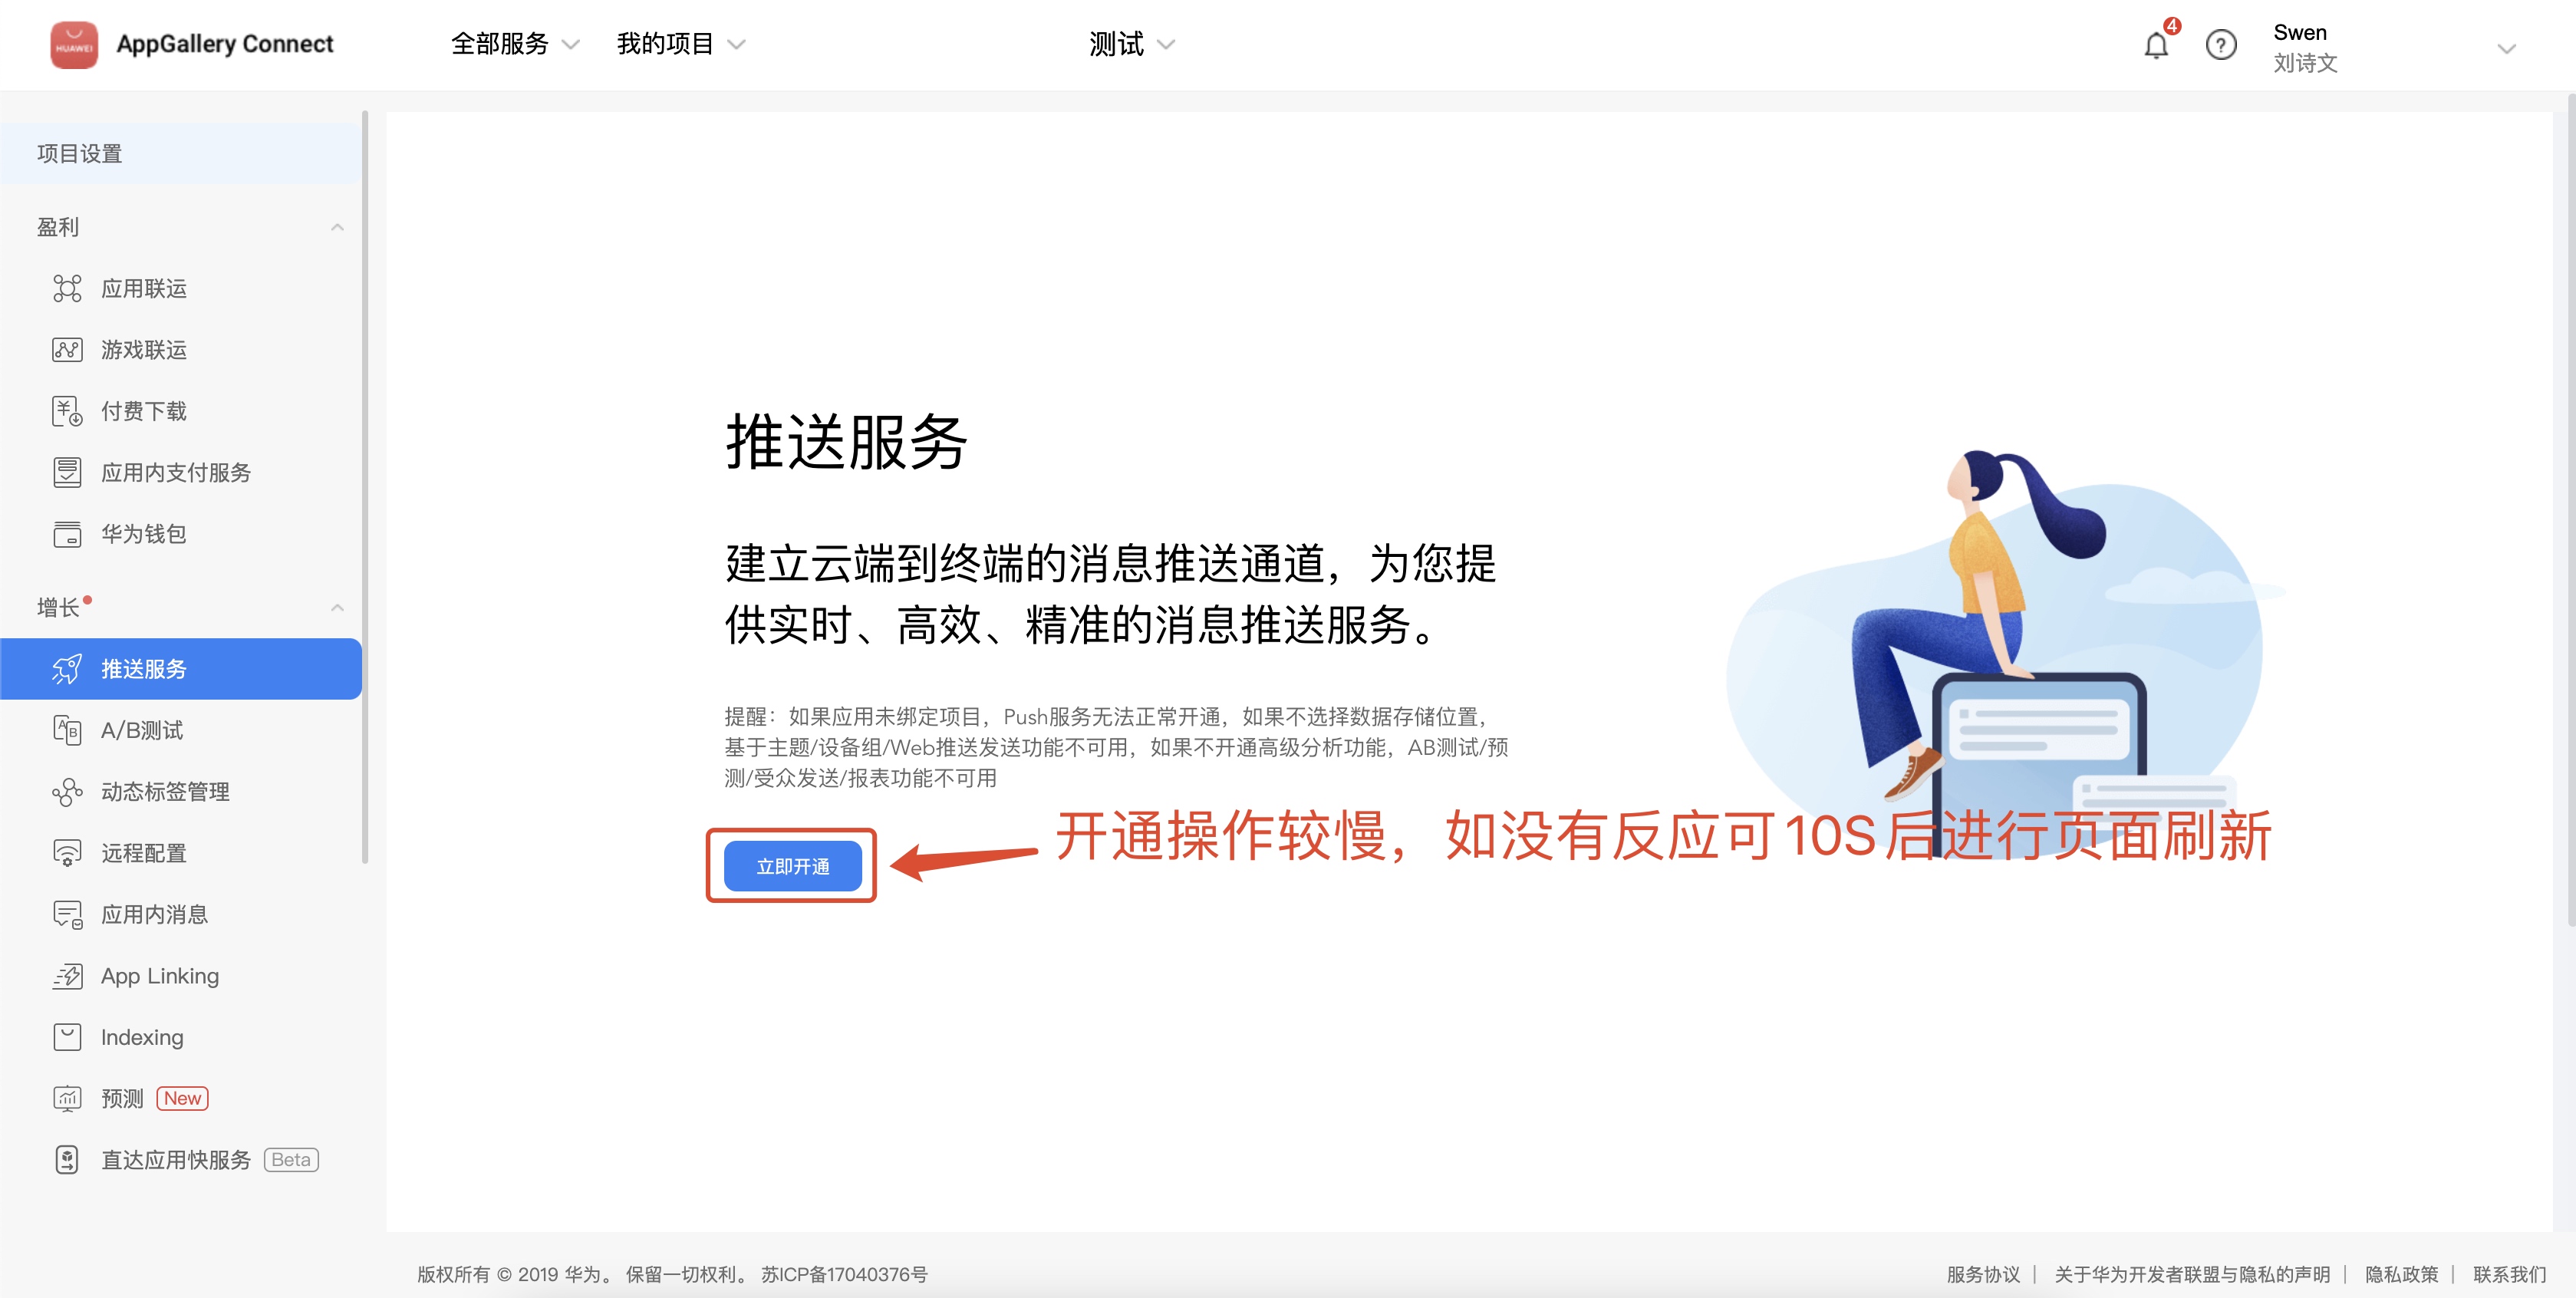Click the 盈利 section header
The image size is (2576, 1298).
coord(181,228)
